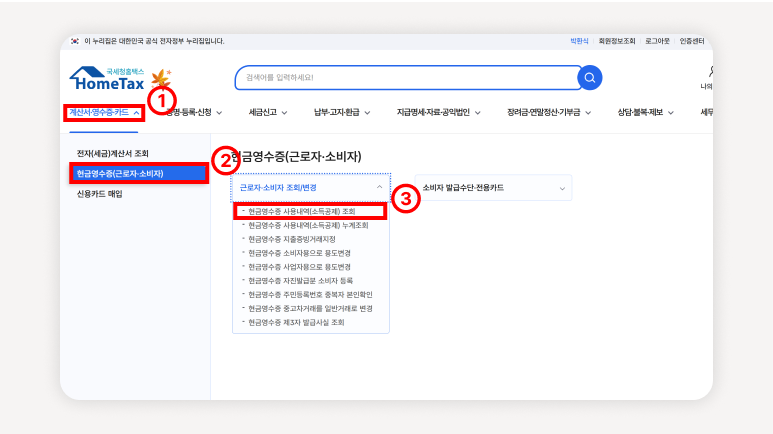Open 현금영수증 자진발급분 소비자 등록
The image size is (773, 434).
[x=300, y=281]
